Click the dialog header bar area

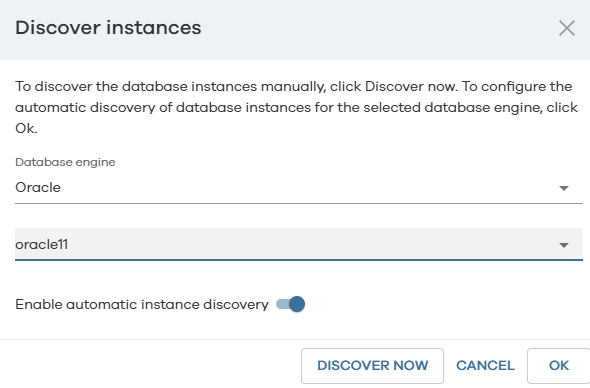(x=295, y=30)
